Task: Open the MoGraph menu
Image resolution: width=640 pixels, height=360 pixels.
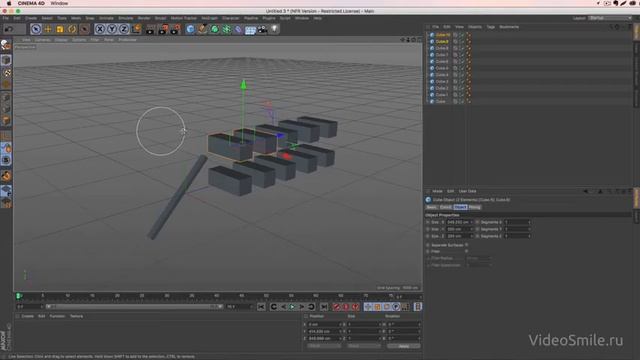Action: pyautogui.click(x=209, y=18)
